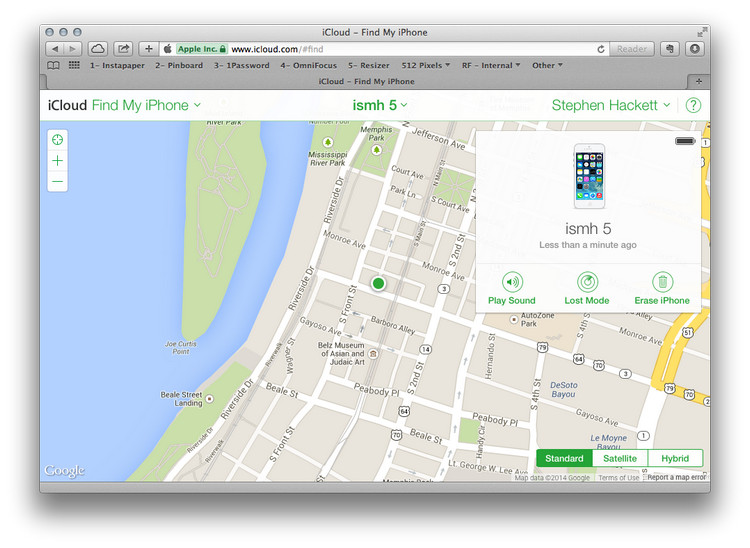This screenshot has width=750, height=548.
Task: Show Top Sites grid icon
Action: (74, 65)
